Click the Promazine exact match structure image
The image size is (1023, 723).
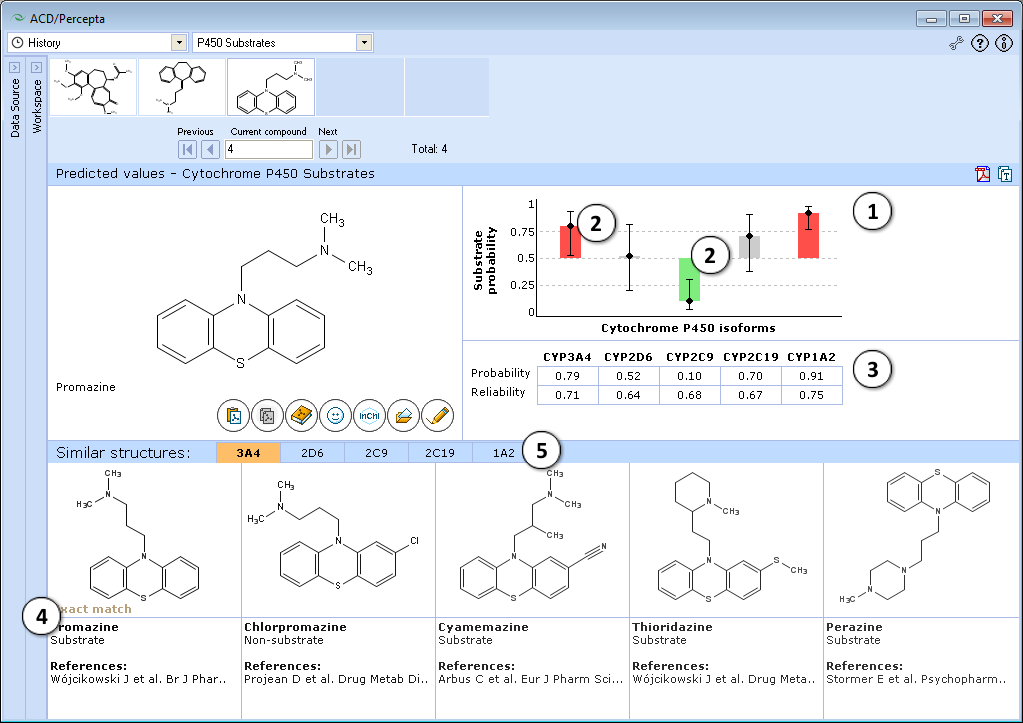(144, 540)
